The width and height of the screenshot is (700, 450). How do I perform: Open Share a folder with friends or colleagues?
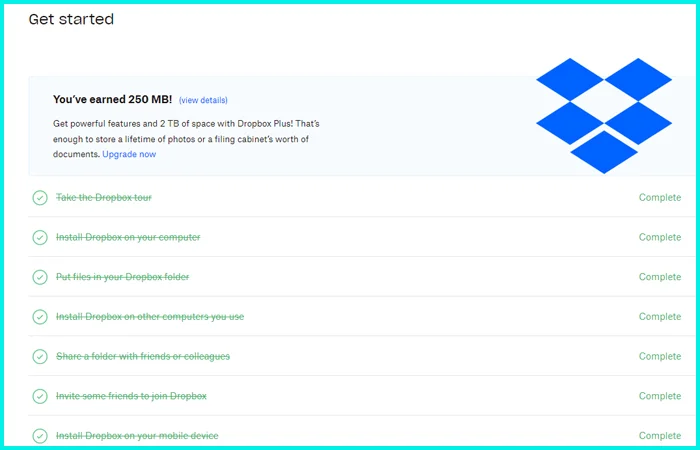(143, 356)
